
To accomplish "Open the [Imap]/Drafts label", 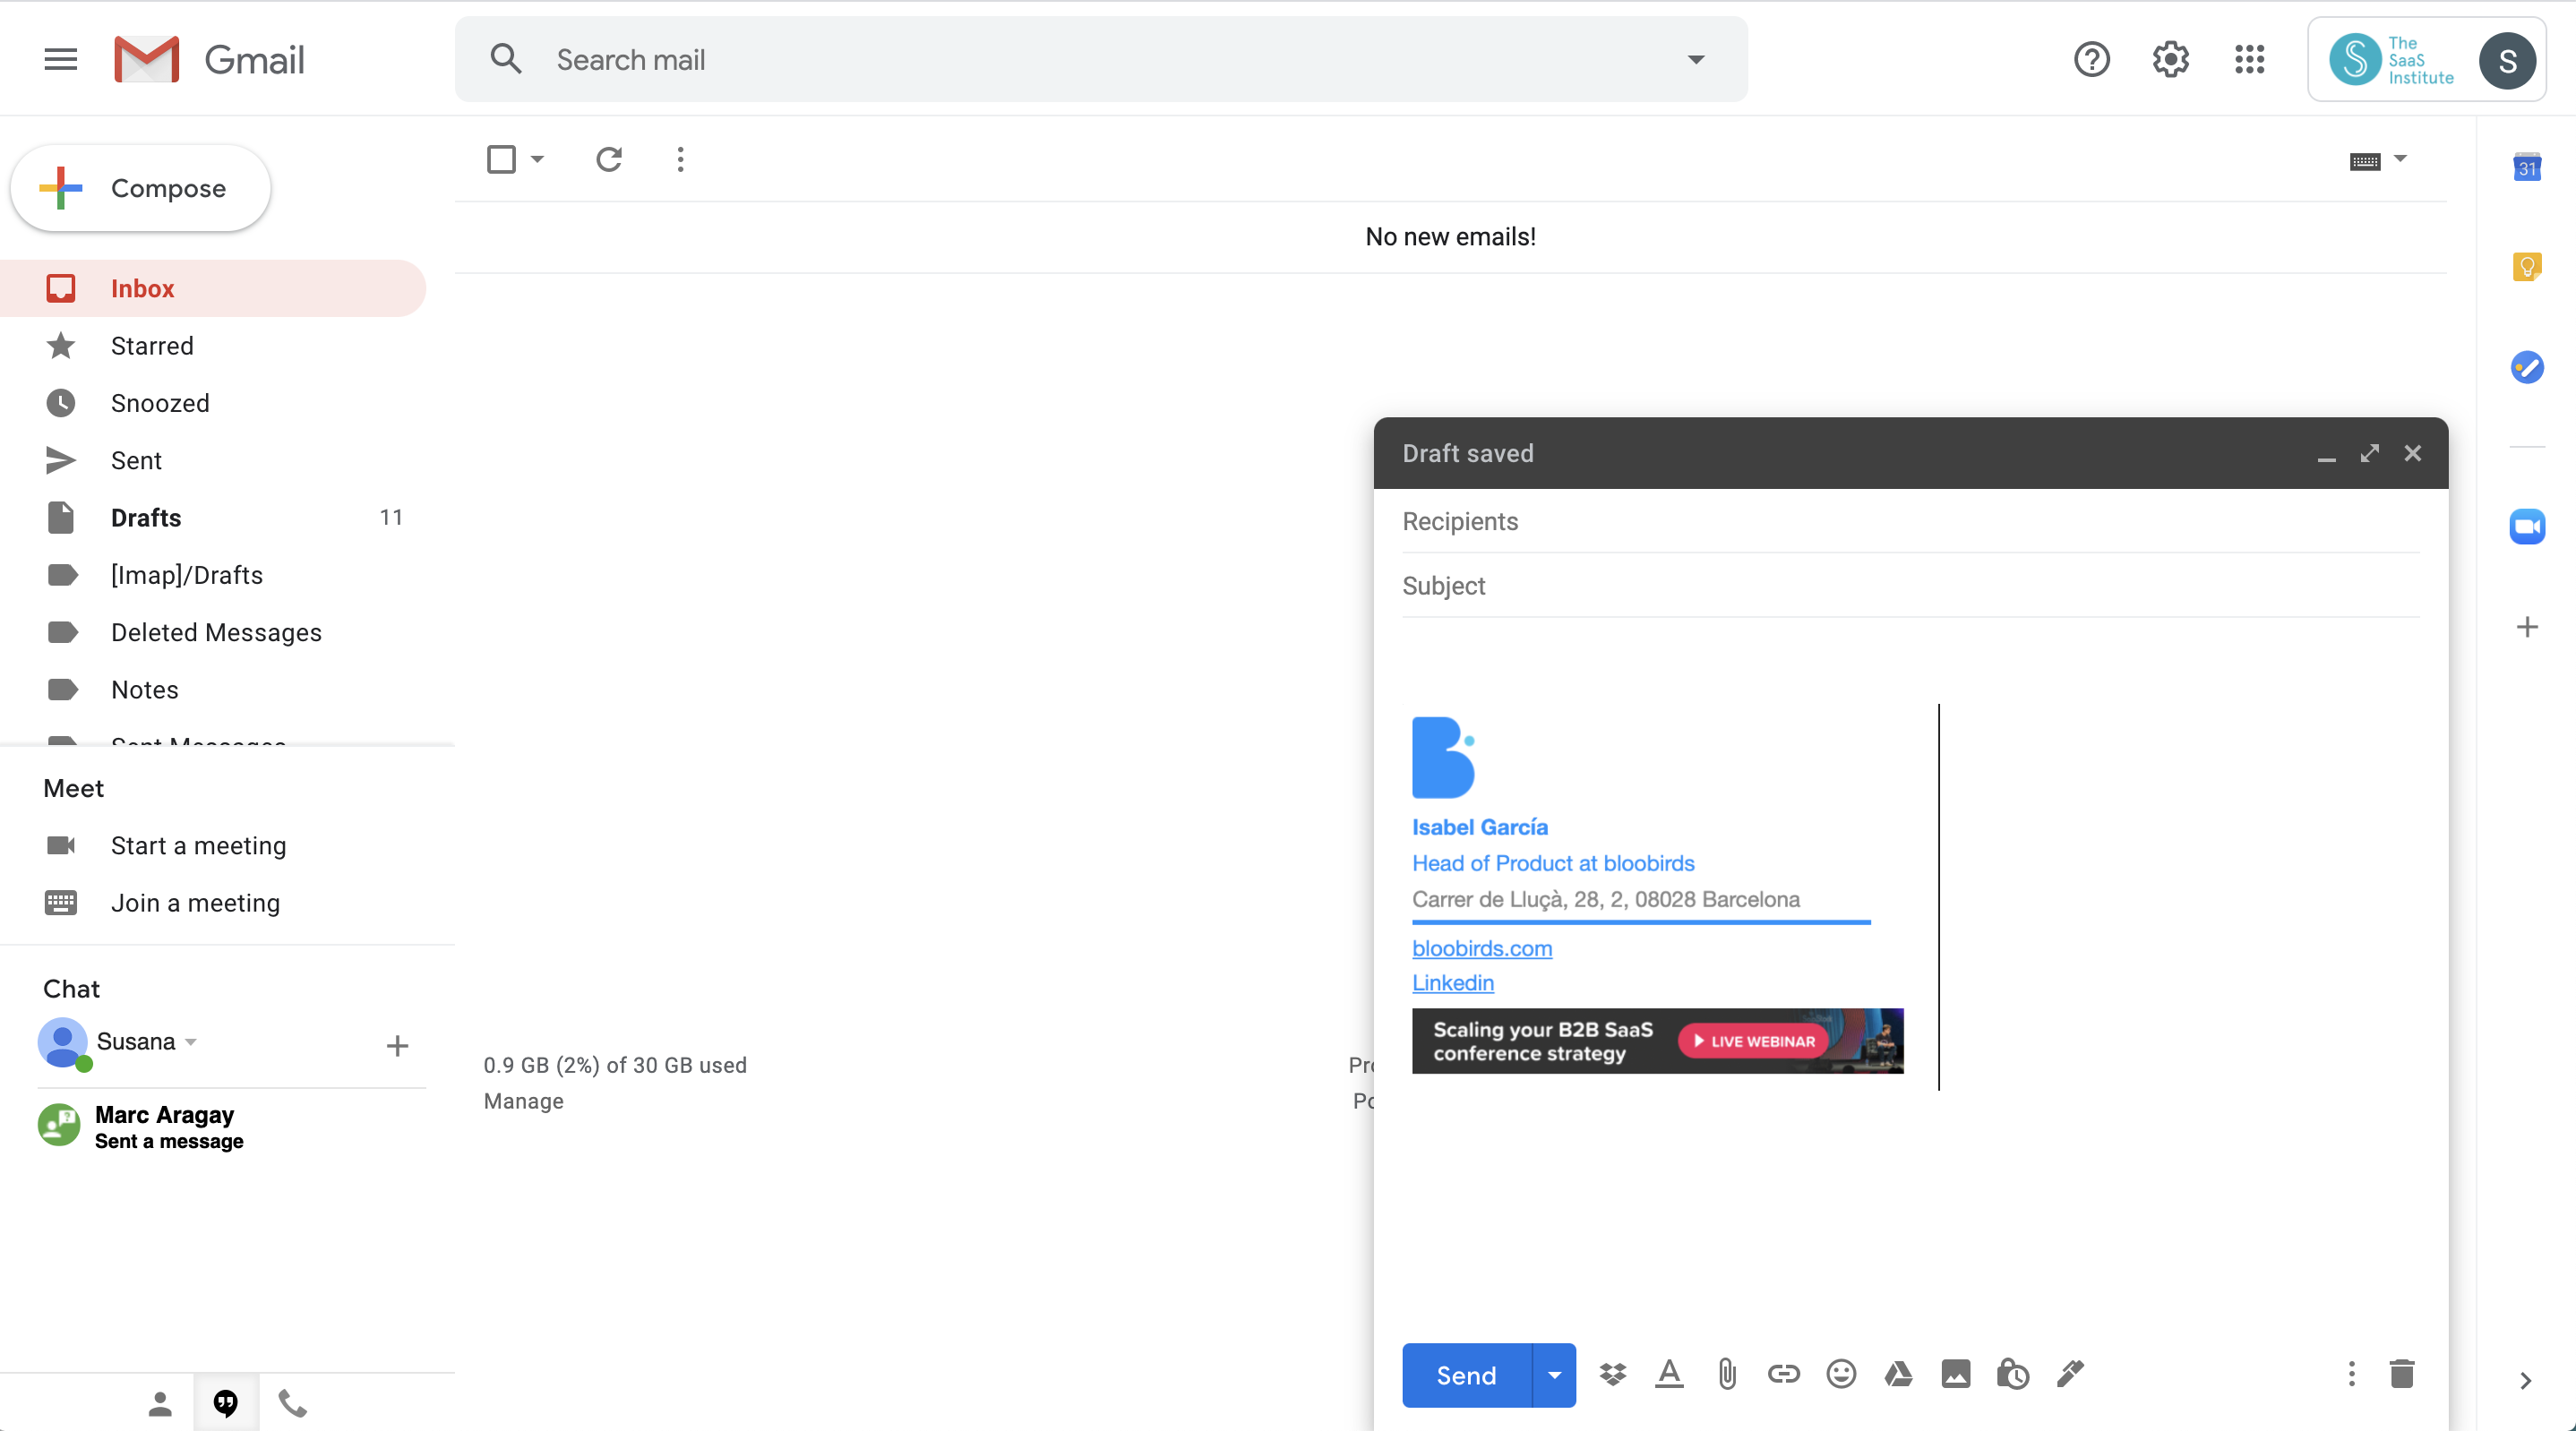I will (213, 575).
